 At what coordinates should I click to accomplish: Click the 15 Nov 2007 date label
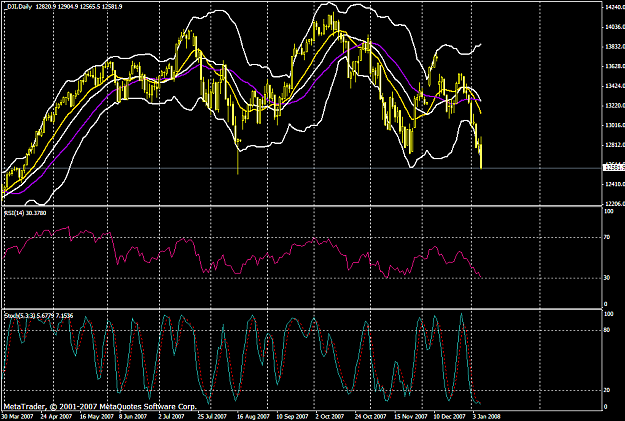pos(411,417)
